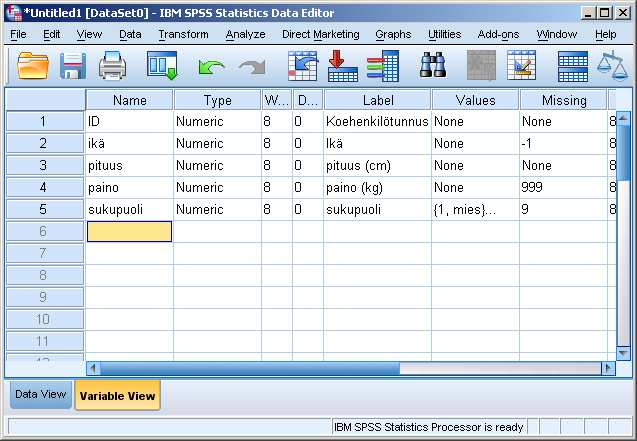
Task: Click the Type column header
Action: 217,100
